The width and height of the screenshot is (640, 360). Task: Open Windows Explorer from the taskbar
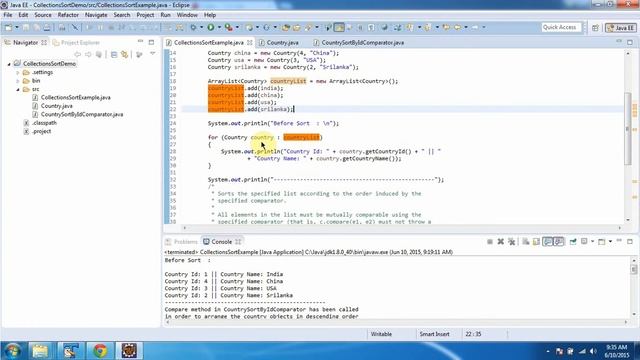click(40, 351)
